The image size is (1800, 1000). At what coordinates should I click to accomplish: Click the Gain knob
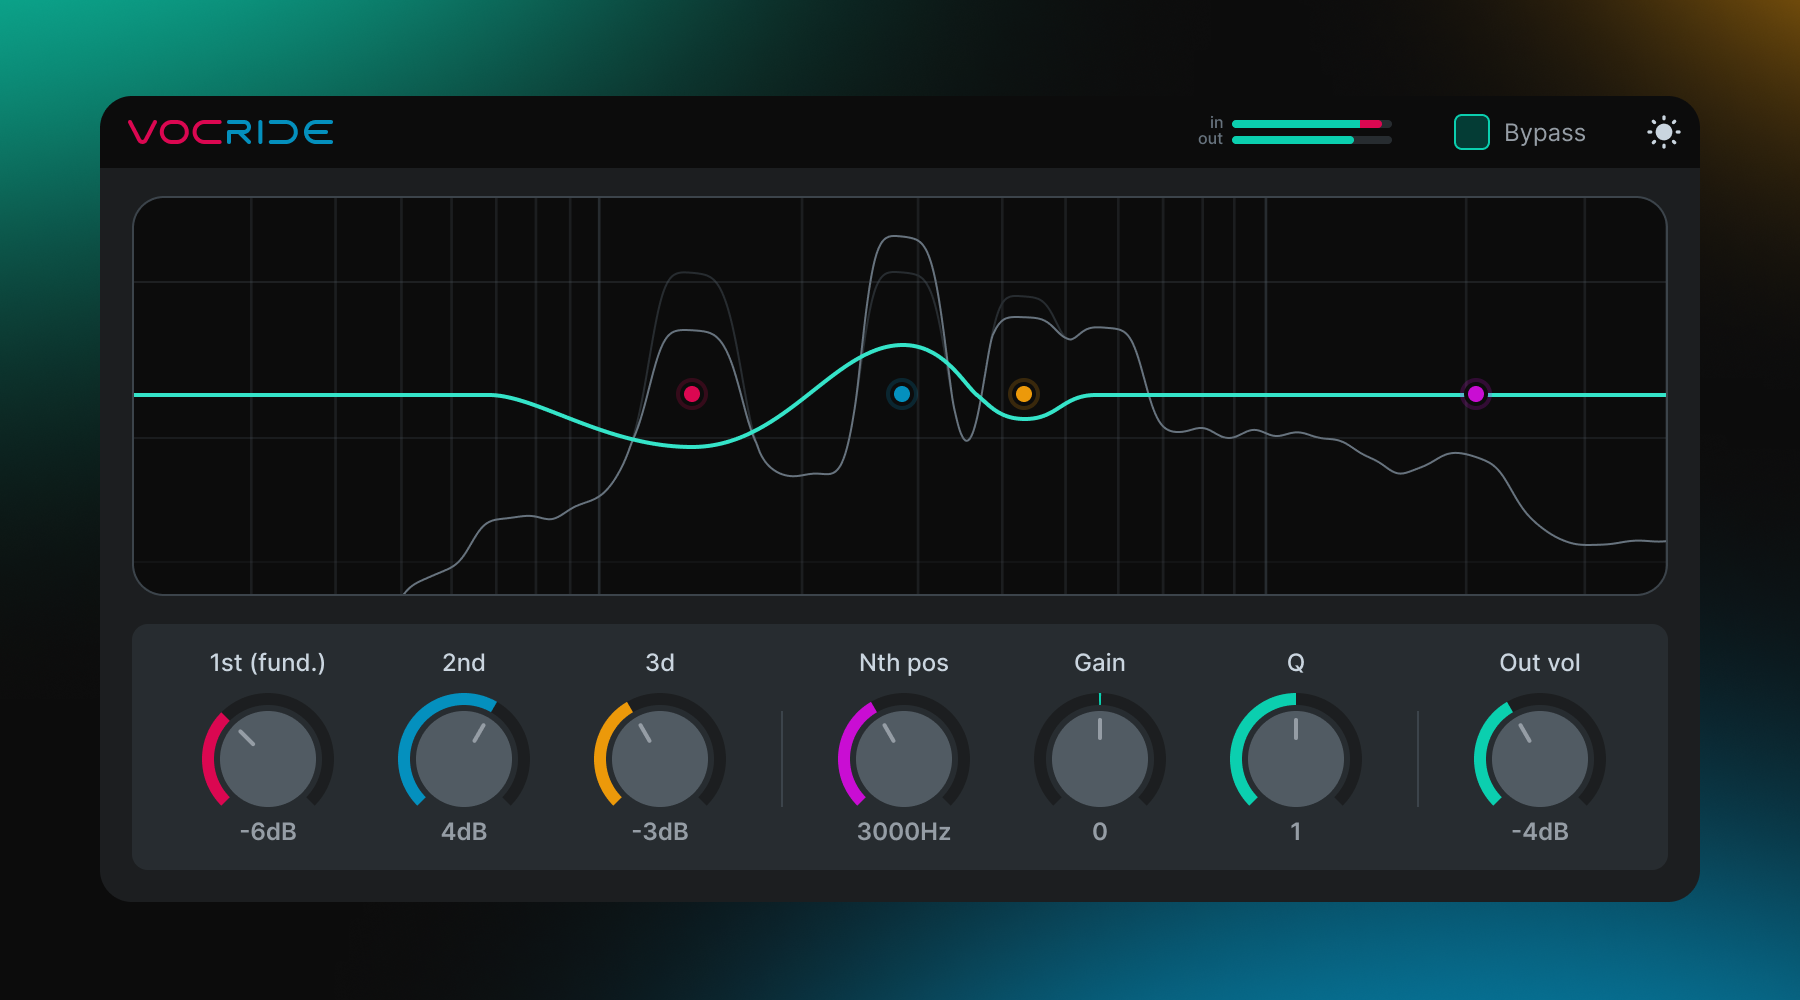pyautogui.click(x=1100, y=758)
